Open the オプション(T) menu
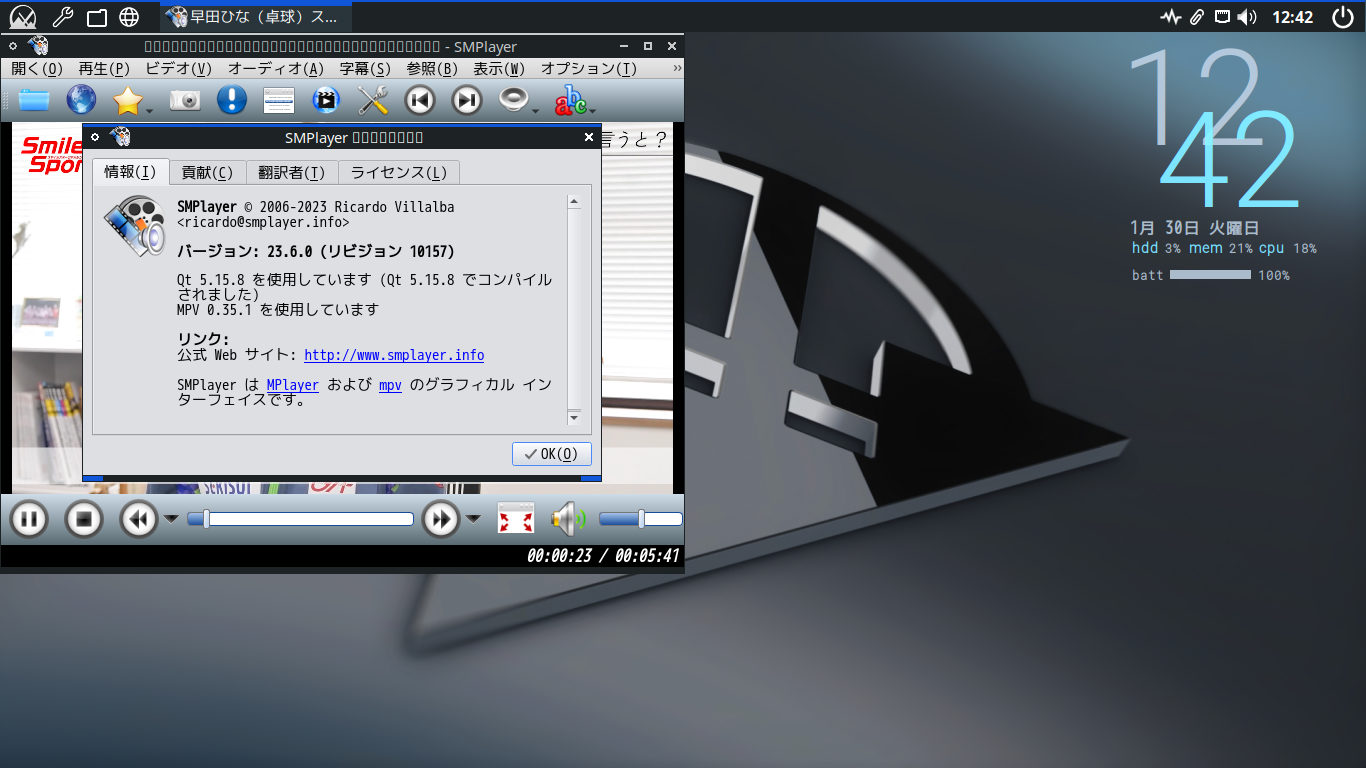The height and width of the screenshot is (768, 1366). (589, 69)
